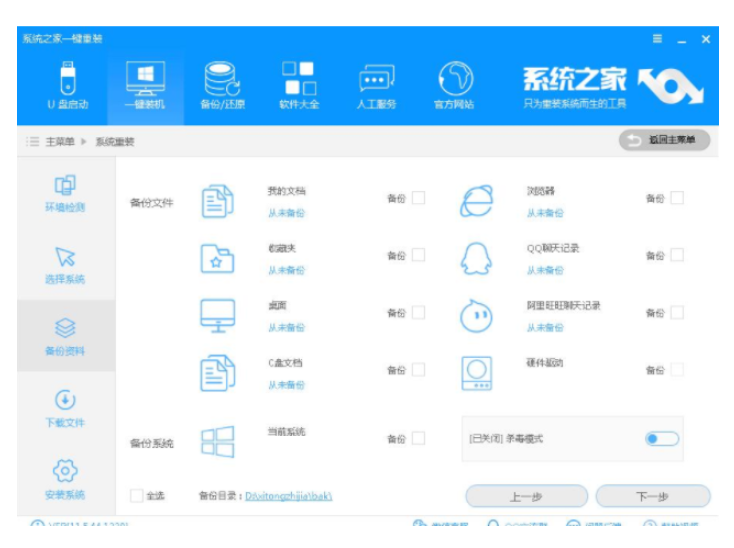734x548 pixels.
Task: Open the 人工服务 tab
Action: (x=376, y=86)
